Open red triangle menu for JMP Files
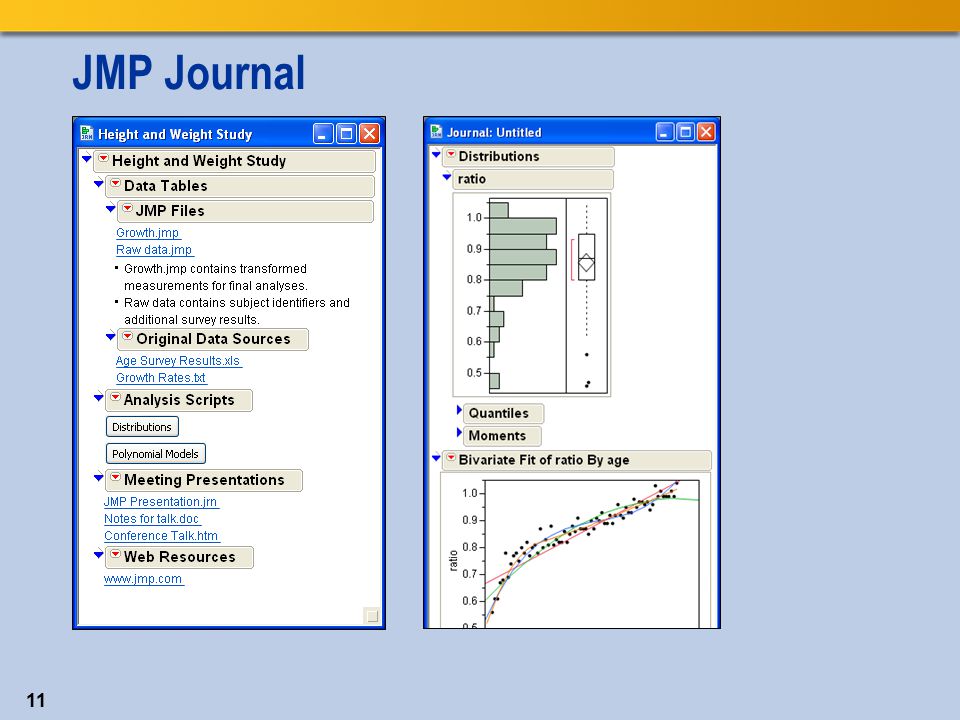 click(127, 209)
